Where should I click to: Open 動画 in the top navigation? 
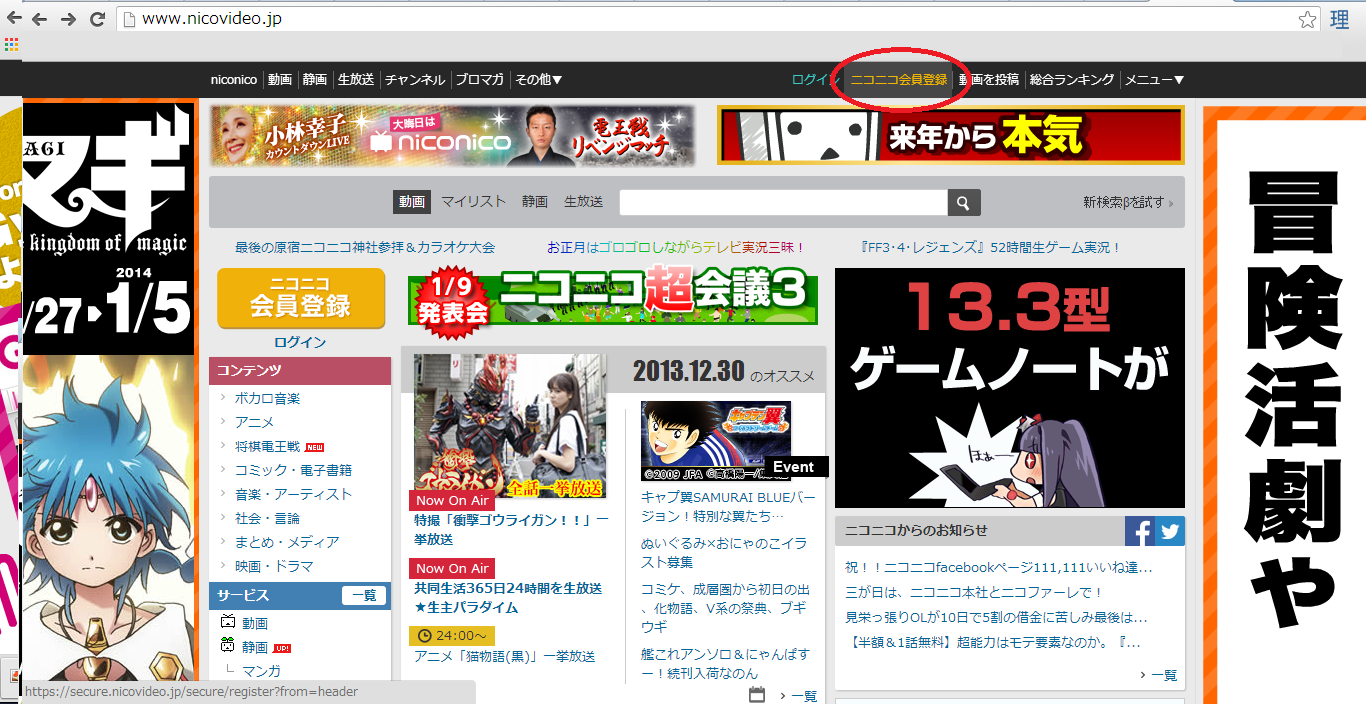[x=280, y=80]
